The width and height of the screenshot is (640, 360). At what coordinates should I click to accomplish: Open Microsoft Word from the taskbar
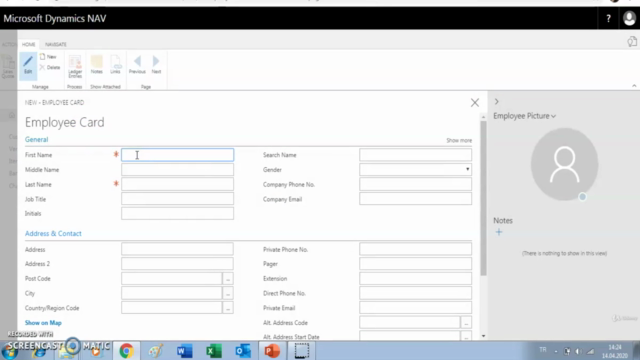click(x=184, y=351)
